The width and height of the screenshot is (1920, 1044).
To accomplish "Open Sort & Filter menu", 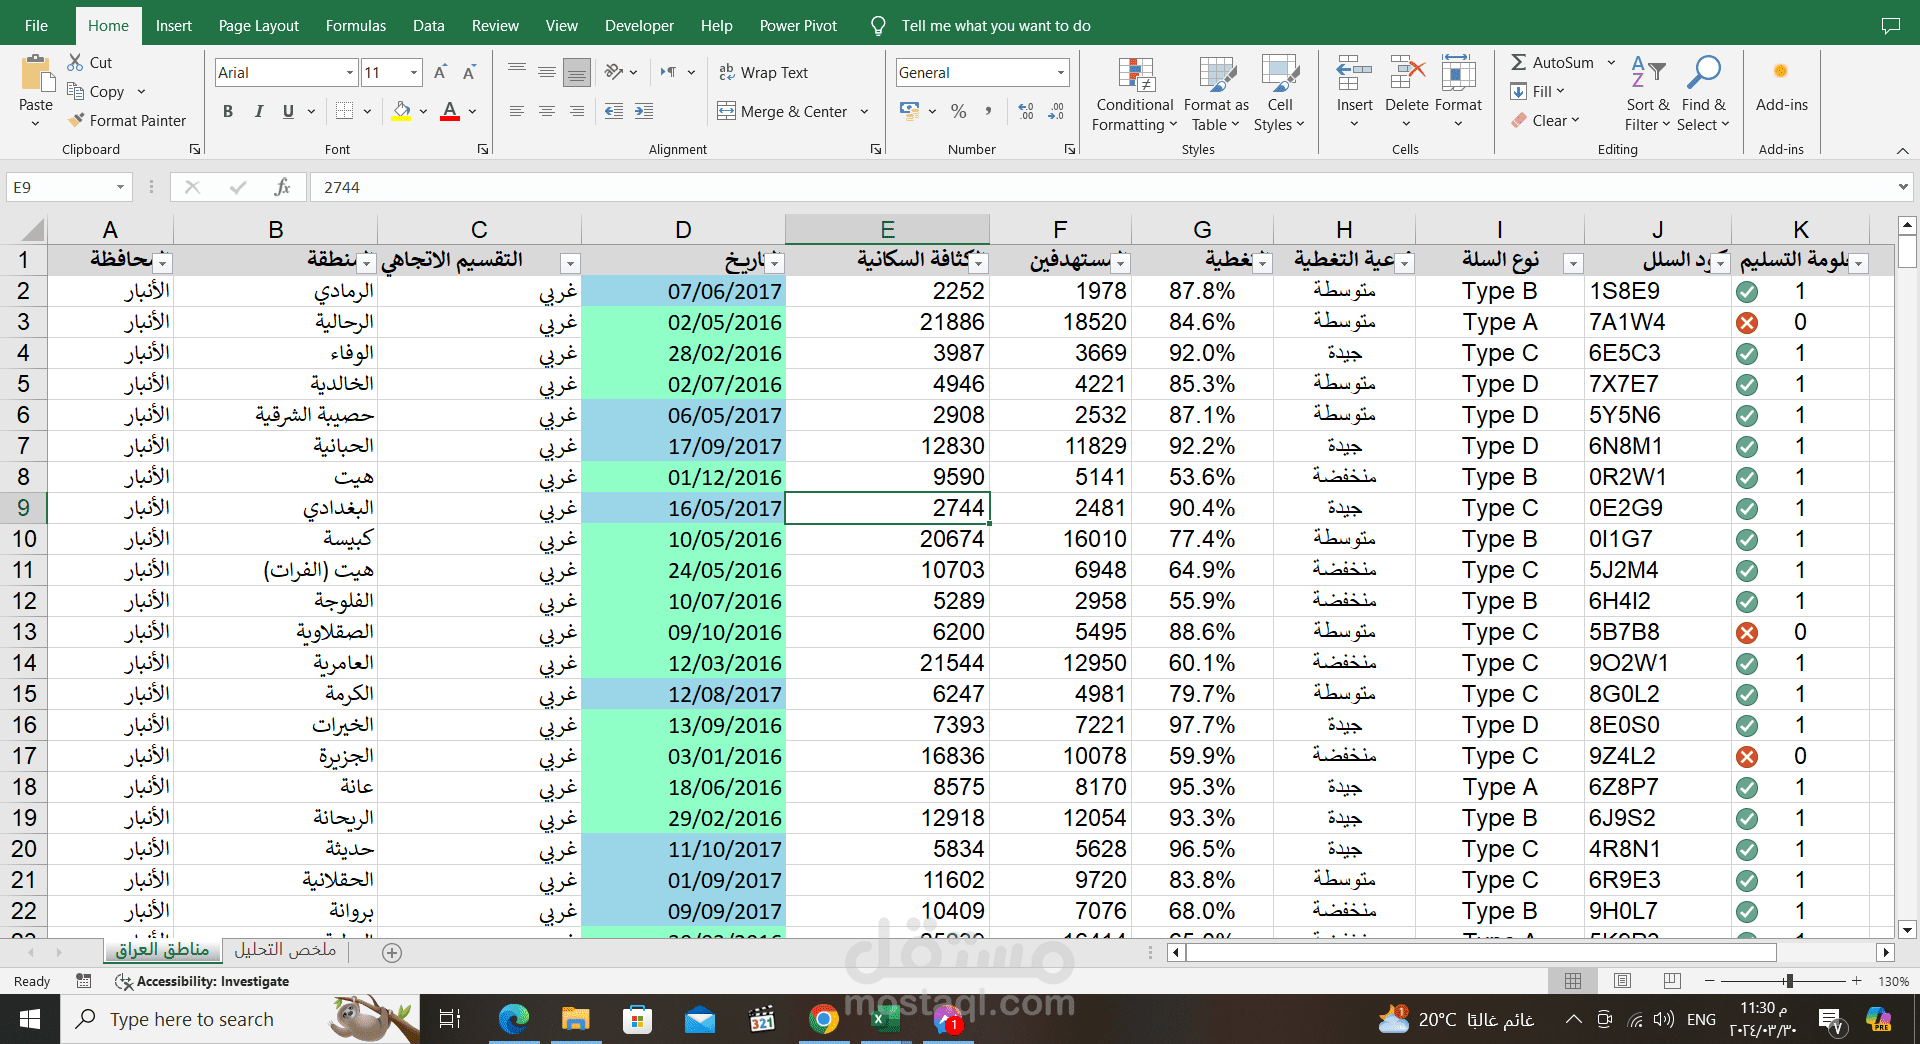I will [x=1648, y=95].
